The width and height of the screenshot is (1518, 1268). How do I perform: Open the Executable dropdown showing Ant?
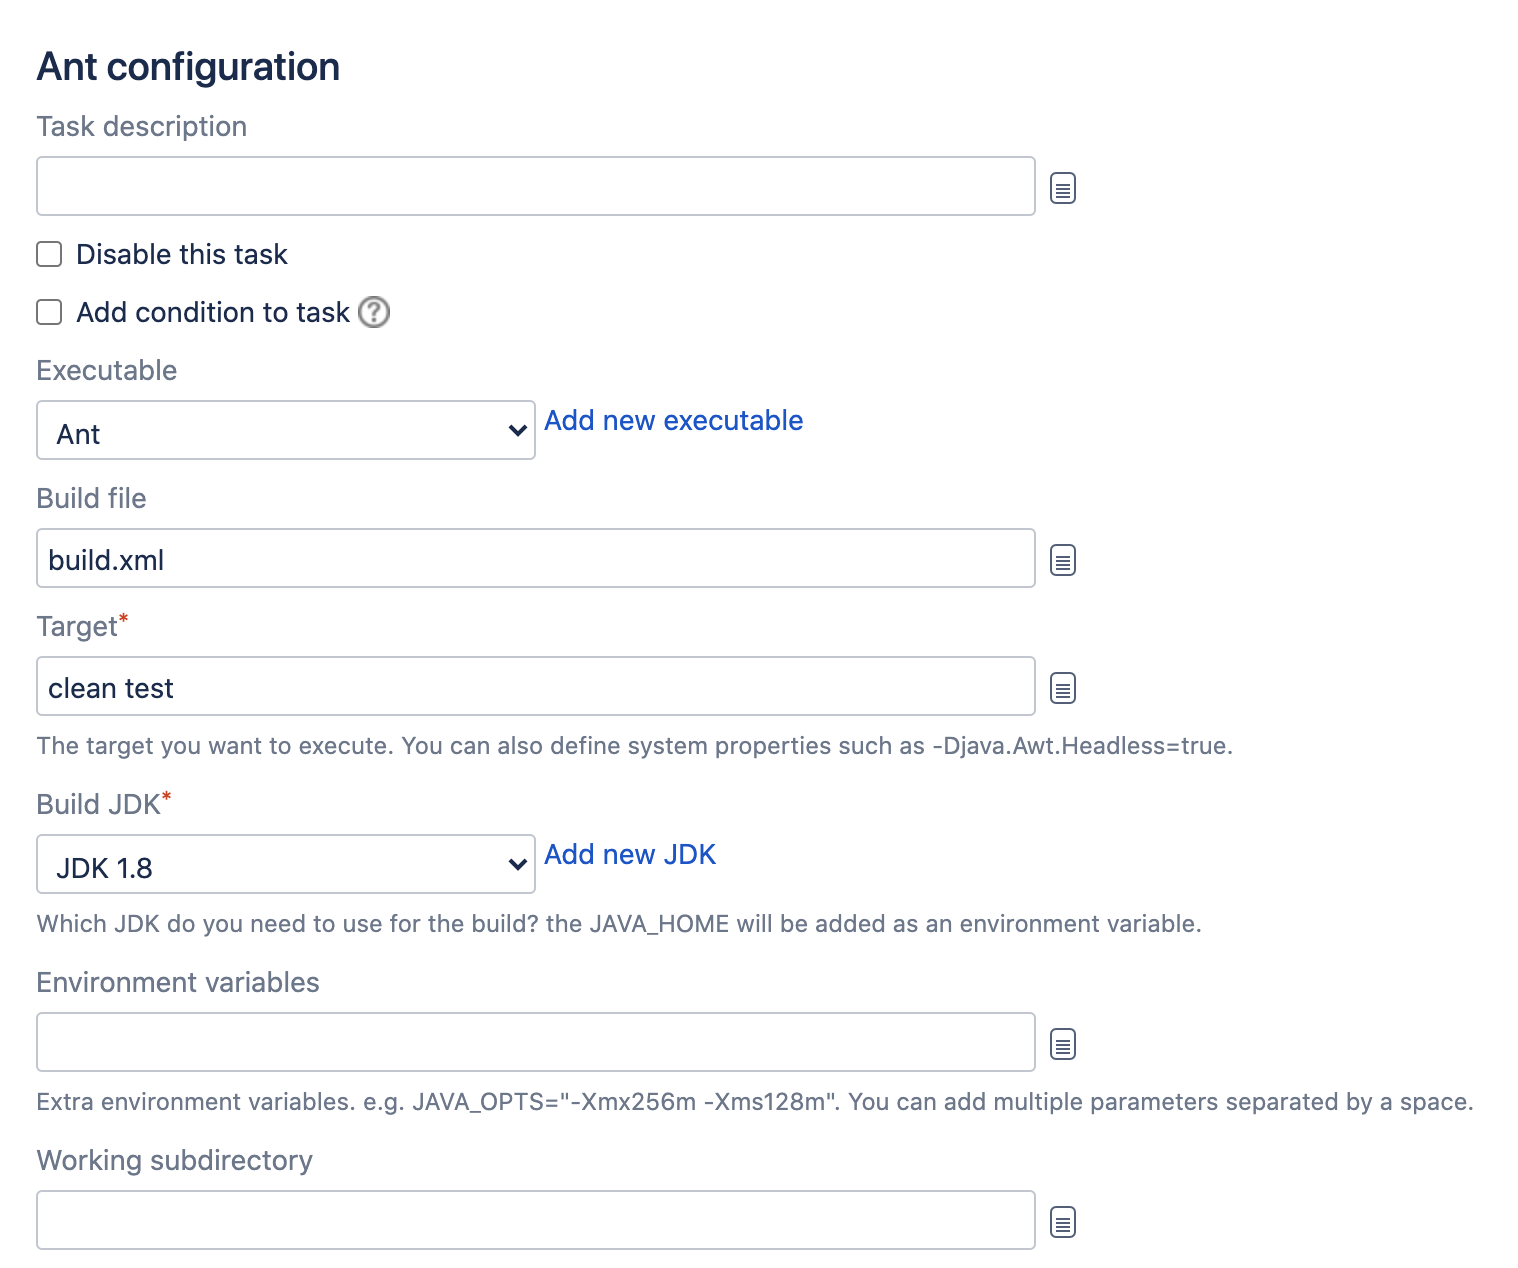286,431
